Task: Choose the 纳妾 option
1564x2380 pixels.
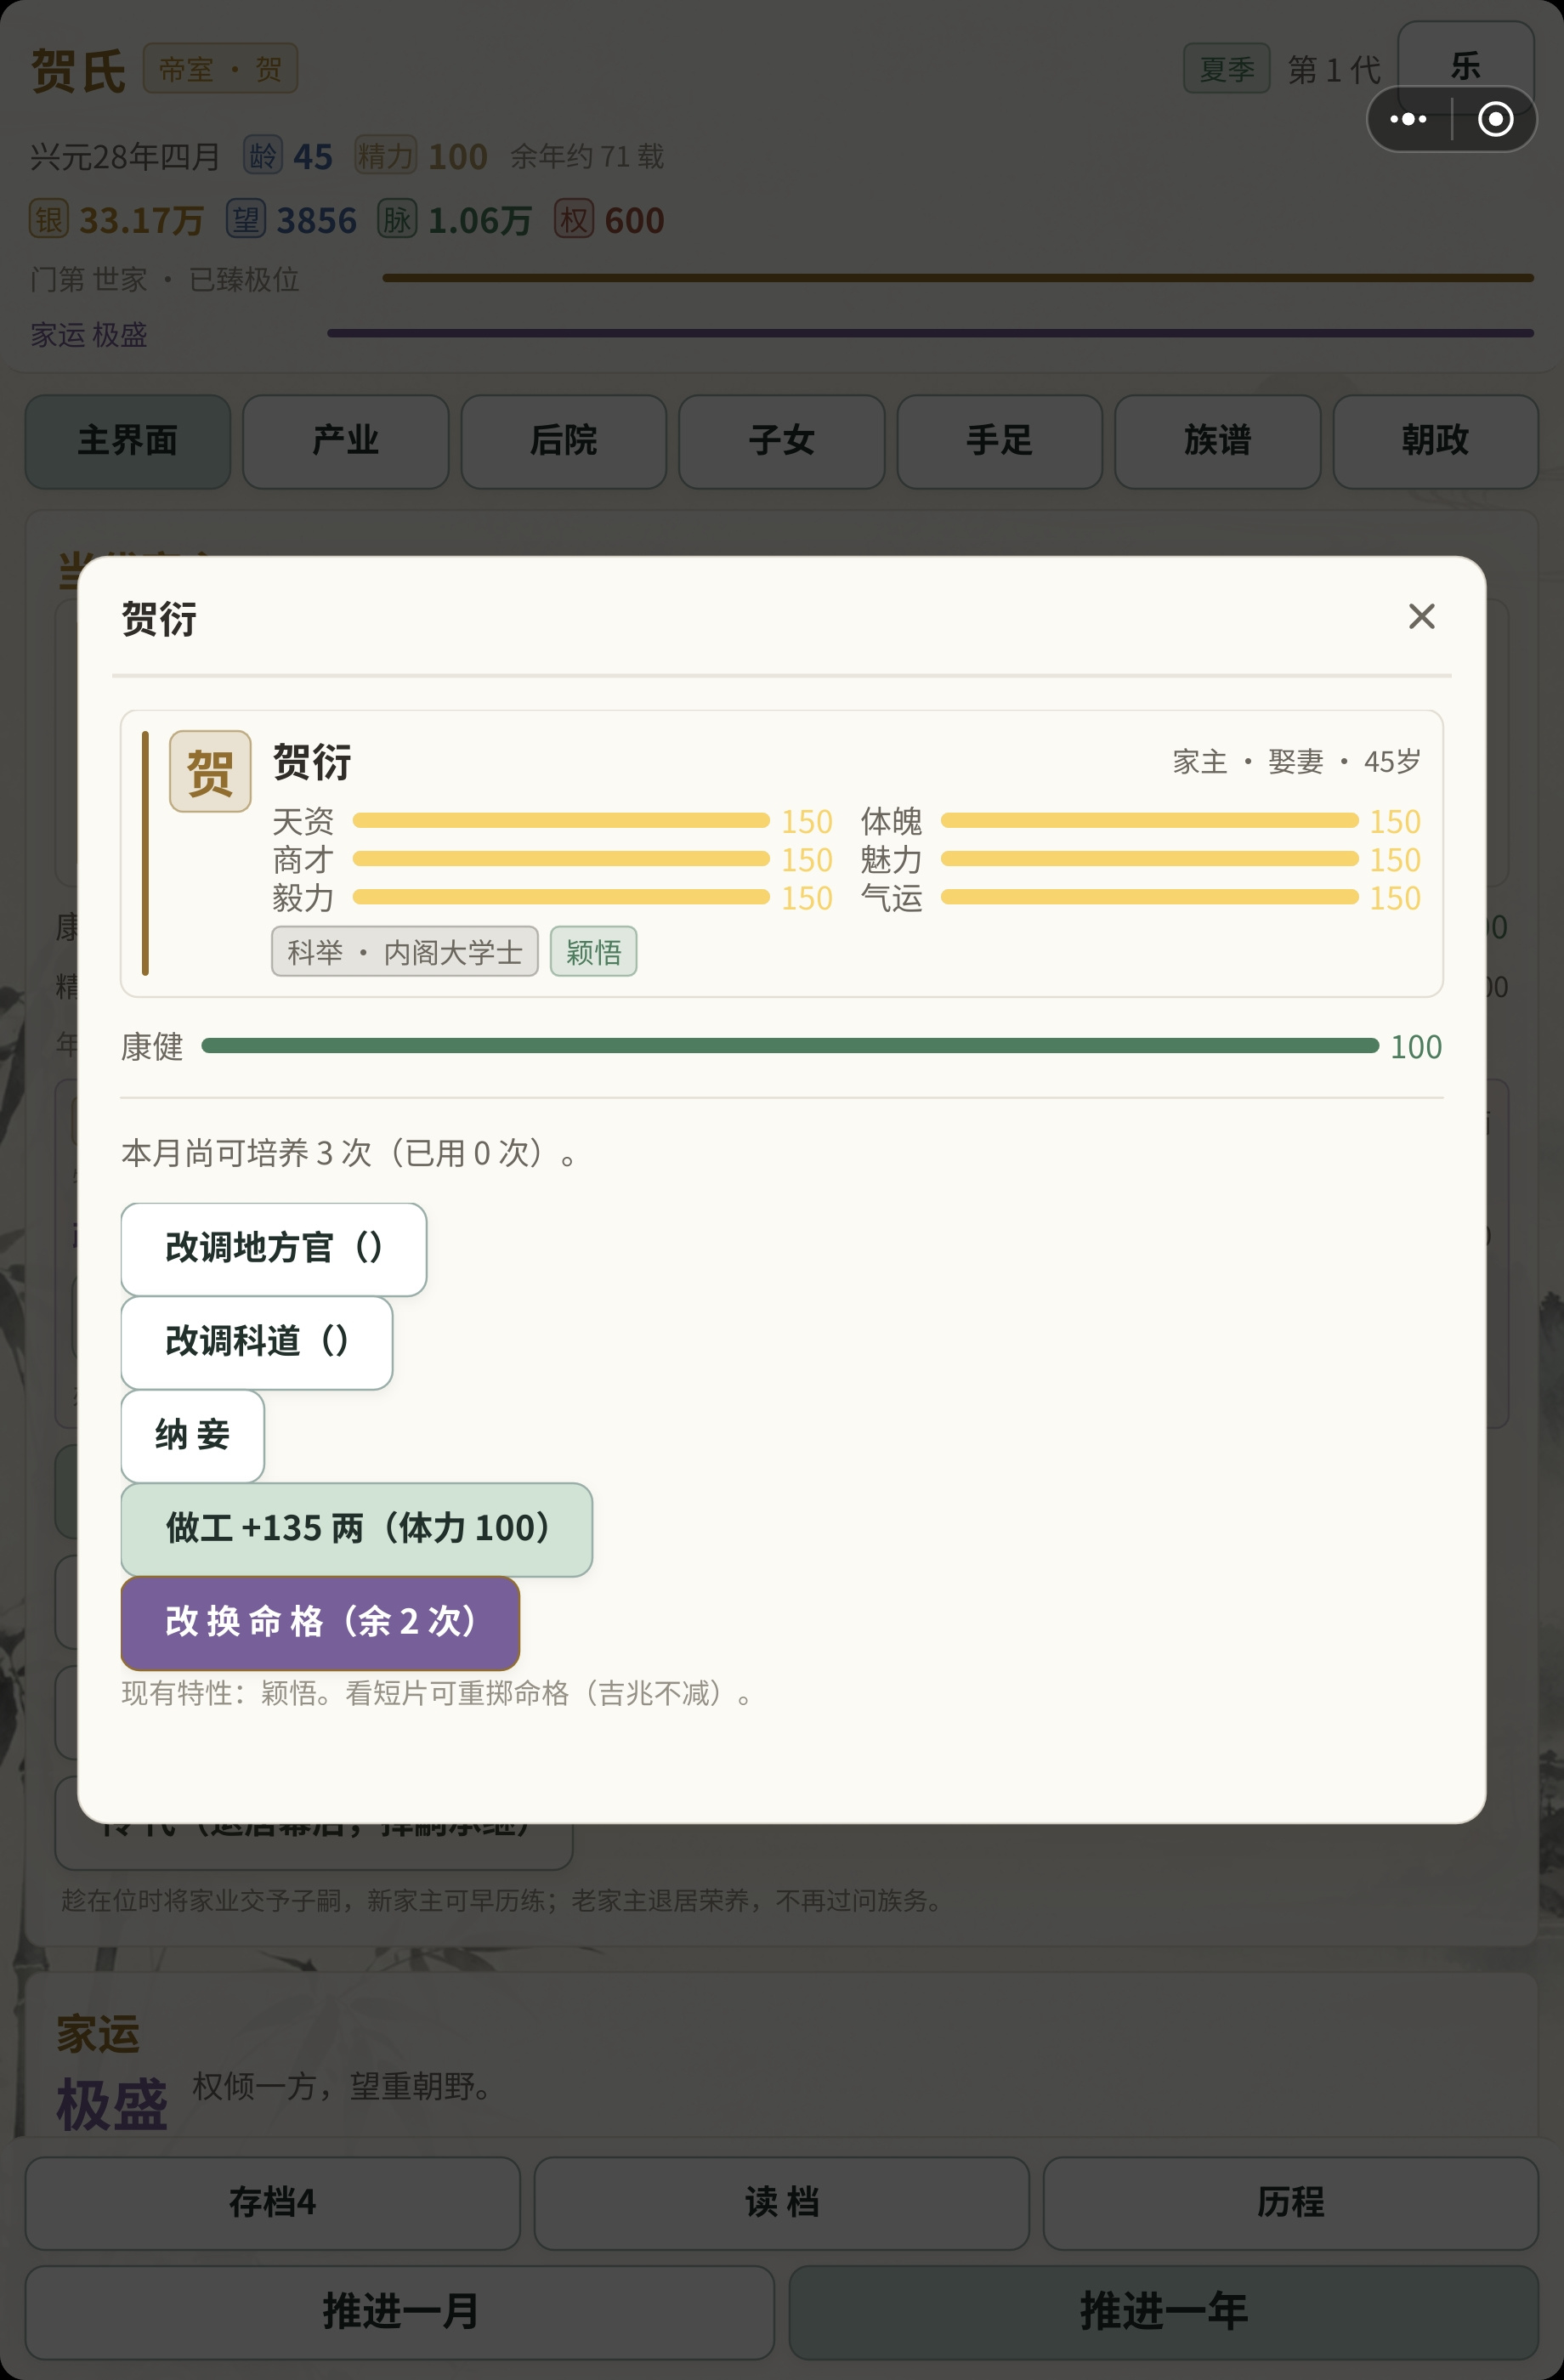Action: [193, 1435]
